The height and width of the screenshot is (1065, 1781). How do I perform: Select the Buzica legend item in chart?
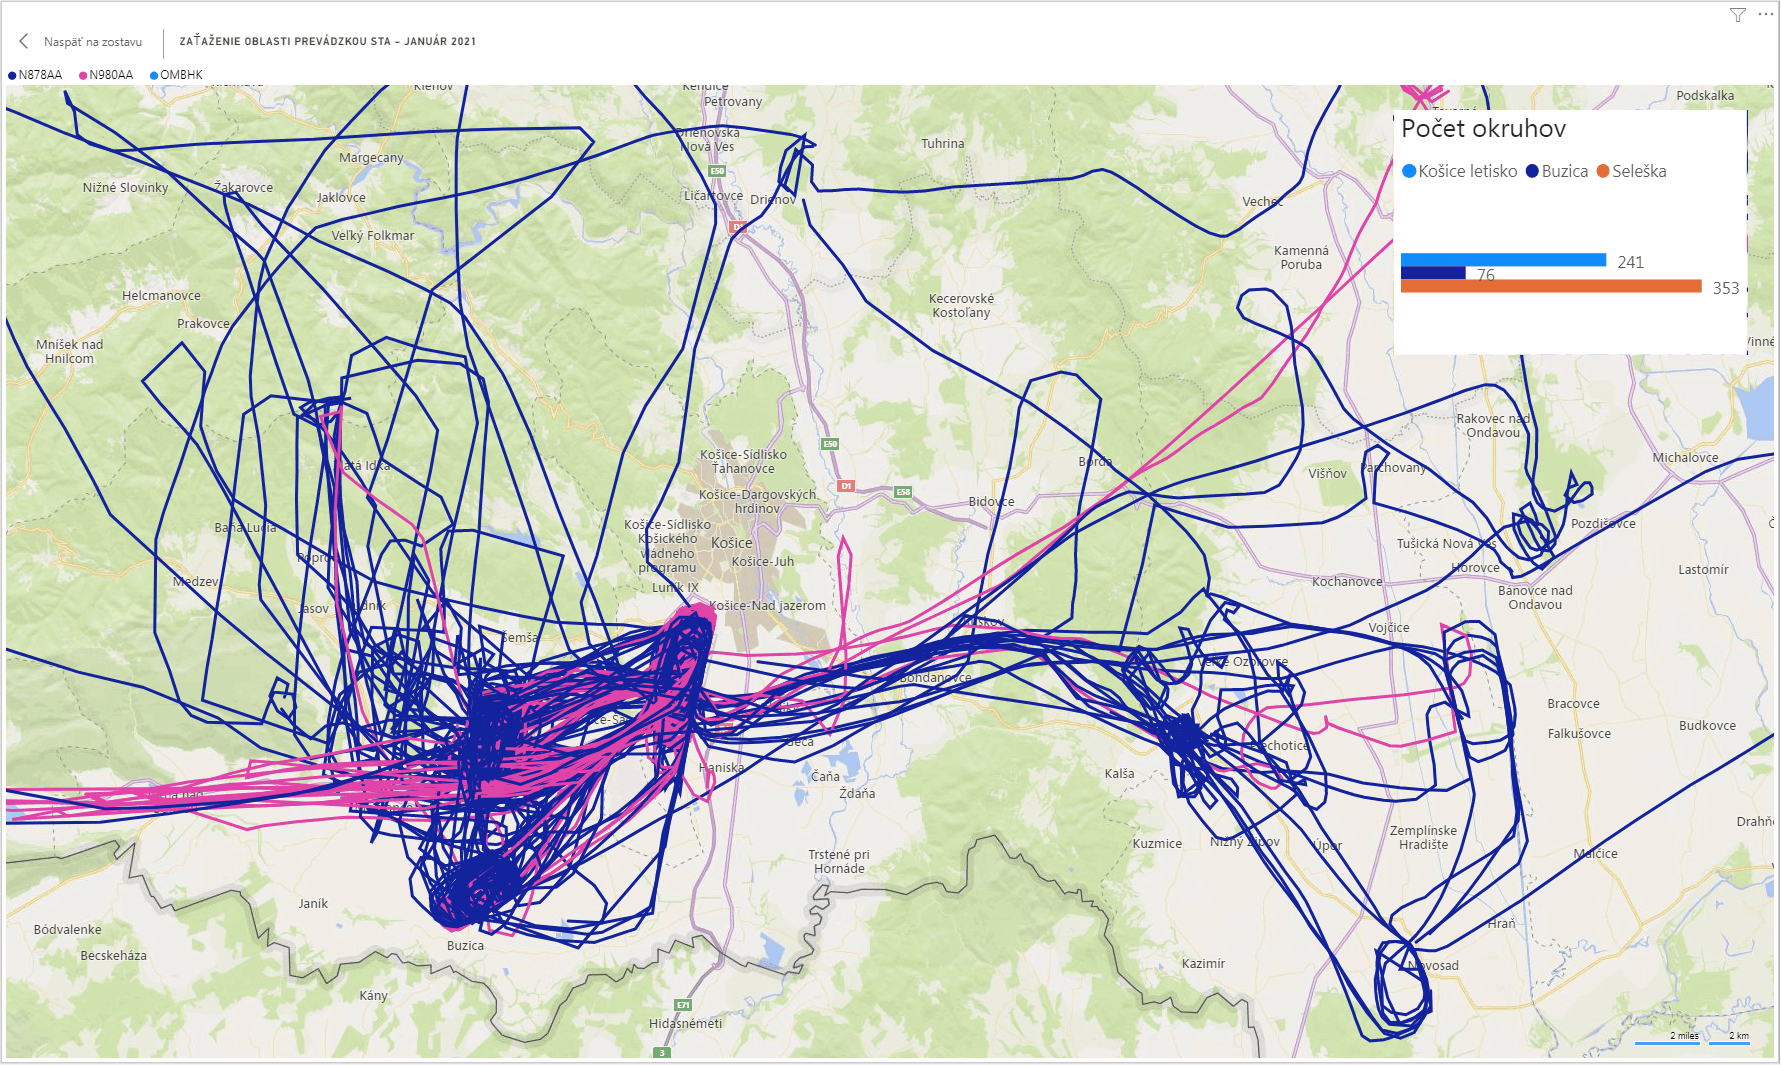click(1556, 171)
